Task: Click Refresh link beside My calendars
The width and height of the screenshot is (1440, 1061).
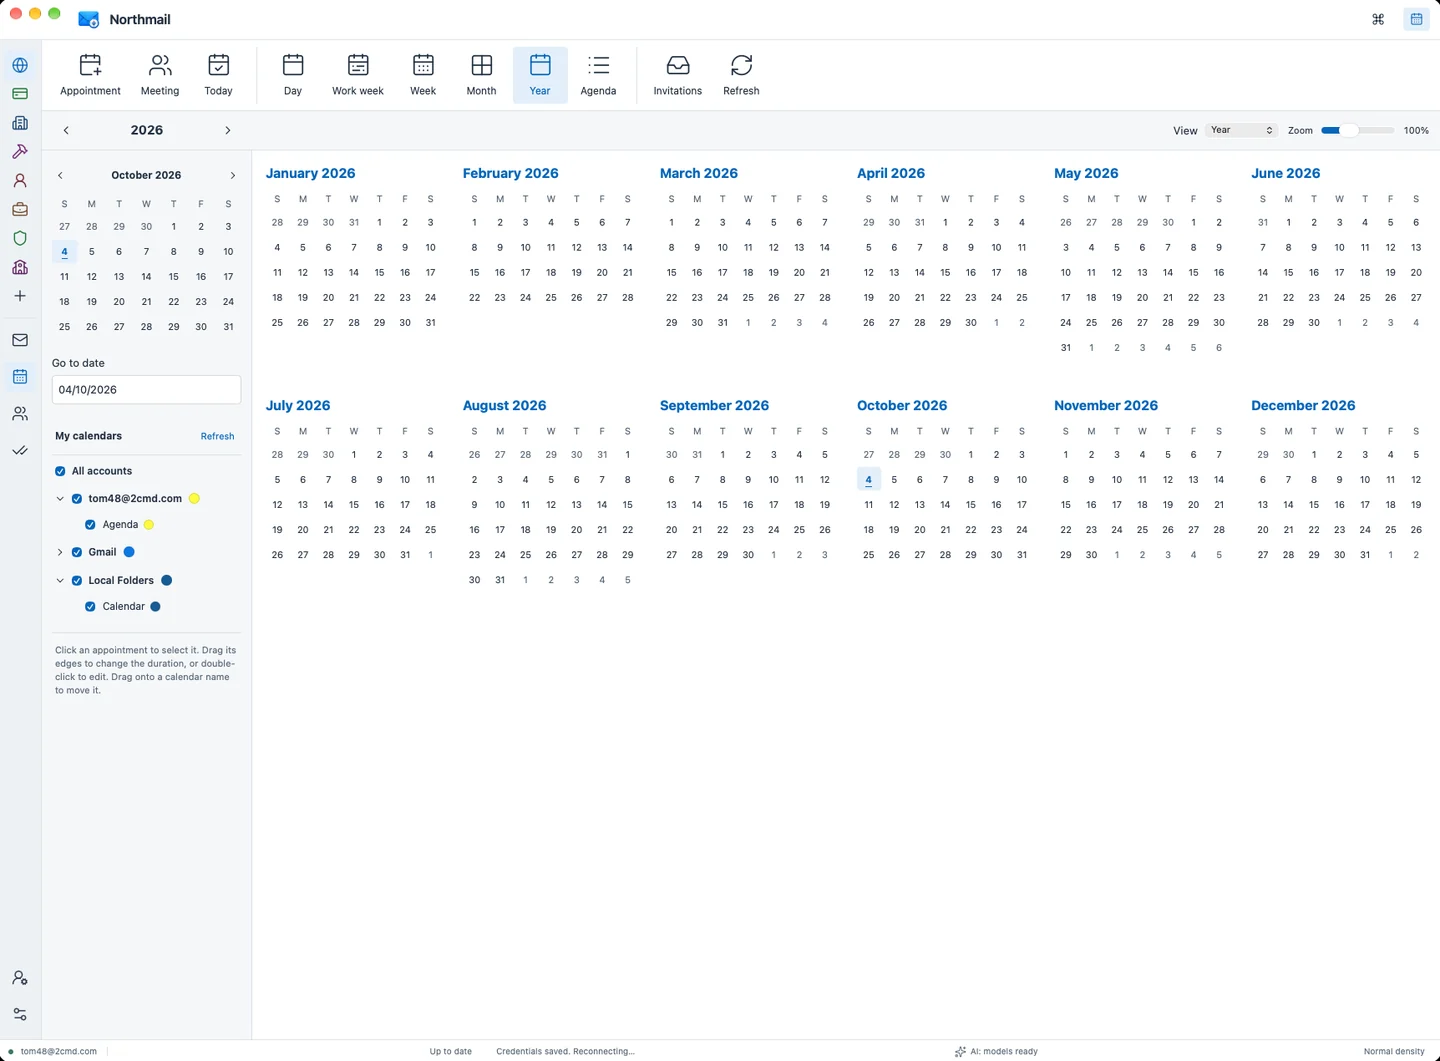Action: coord(217,436)
